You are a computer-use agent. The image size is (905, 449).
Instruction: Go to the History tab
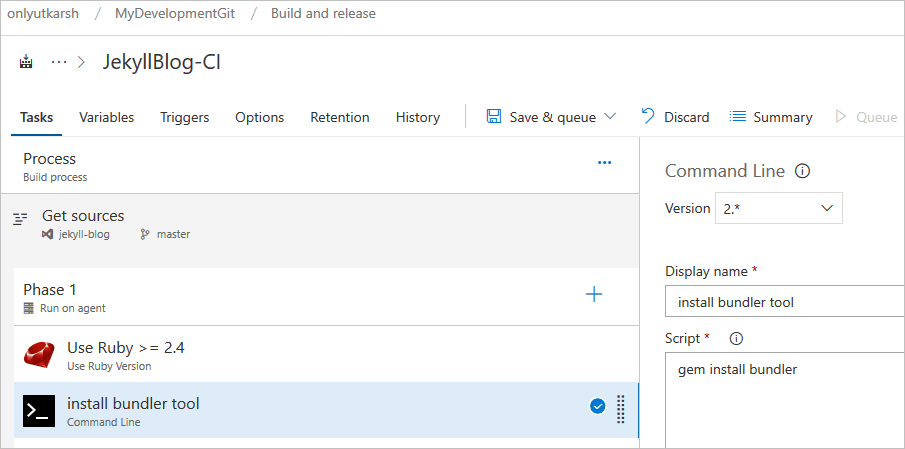[x=417, y=117]
